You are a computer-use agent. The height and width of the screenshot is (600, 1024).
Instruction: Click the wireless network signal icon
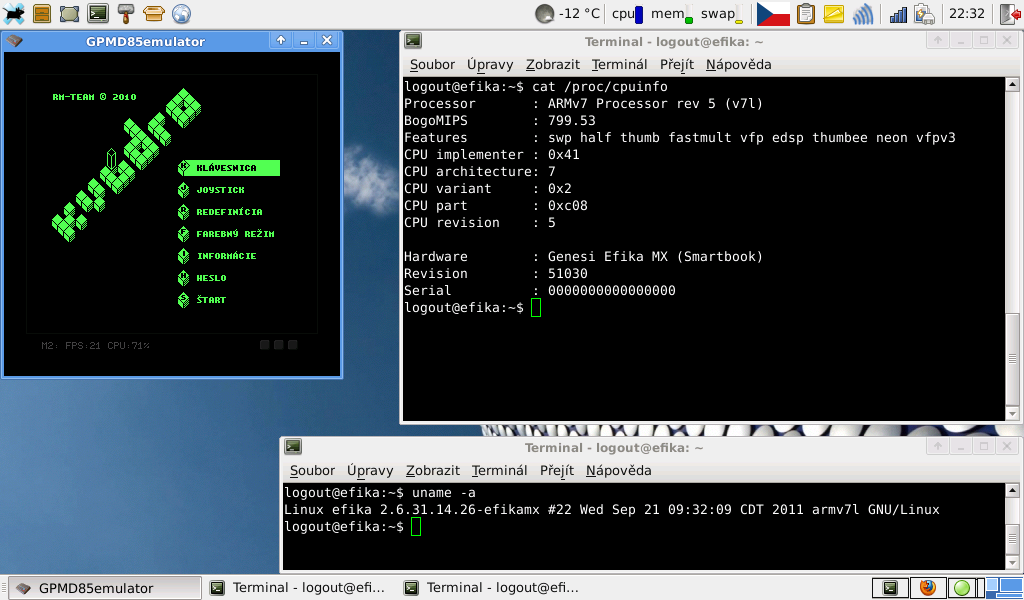click(862, 13)
